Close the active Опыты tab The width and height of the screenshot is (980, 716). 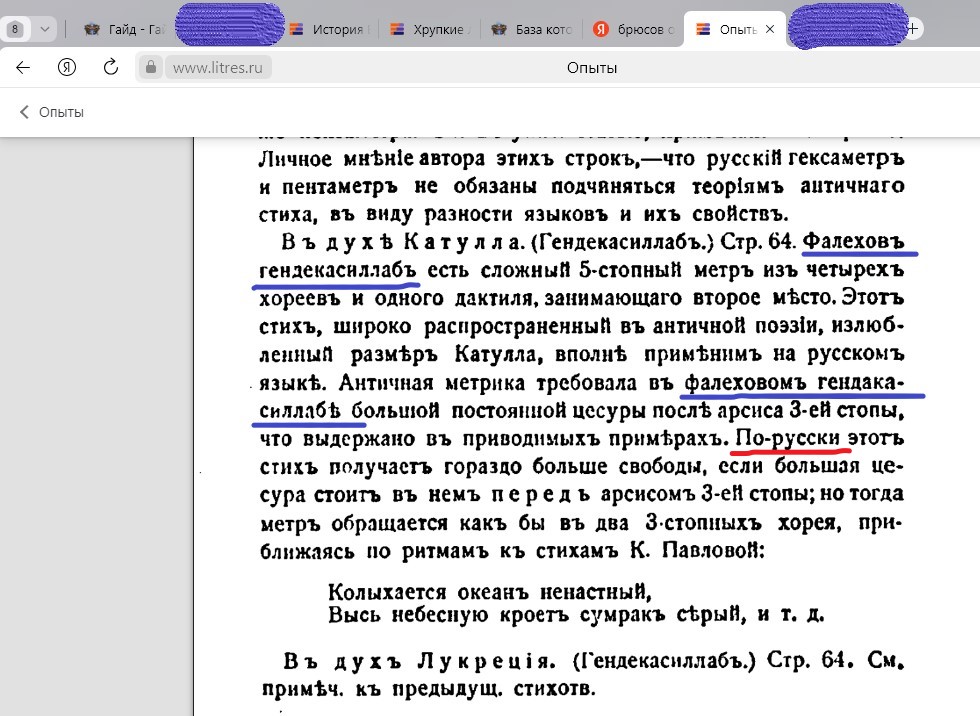pos(769,29)
